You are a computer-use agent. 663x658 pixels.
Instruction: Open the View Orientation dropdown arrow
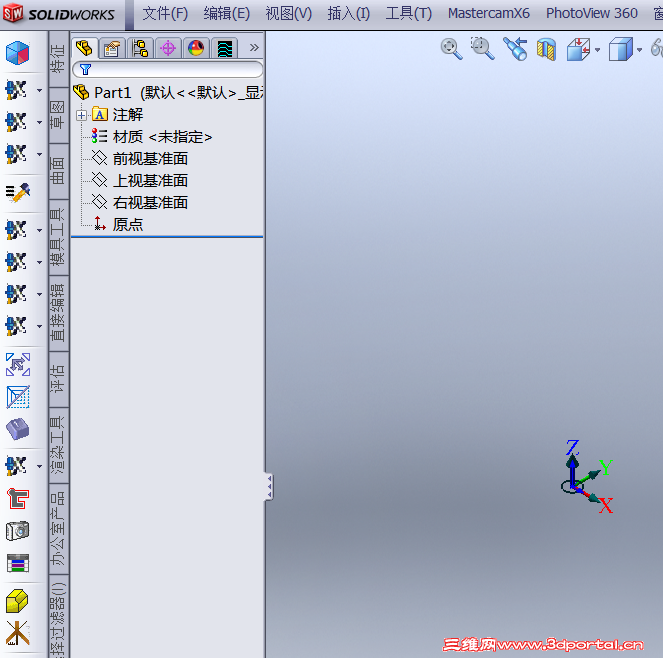point(597,50)
